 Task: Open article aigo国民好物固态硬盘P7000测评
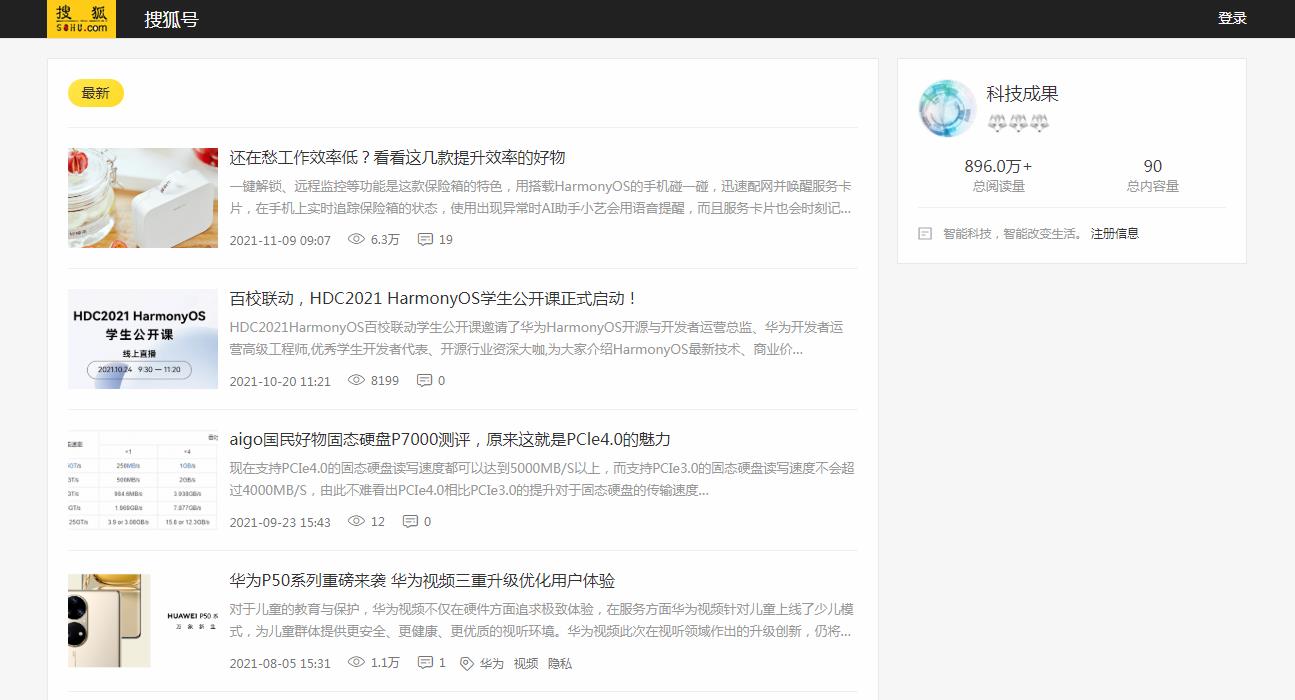(450, 439)
